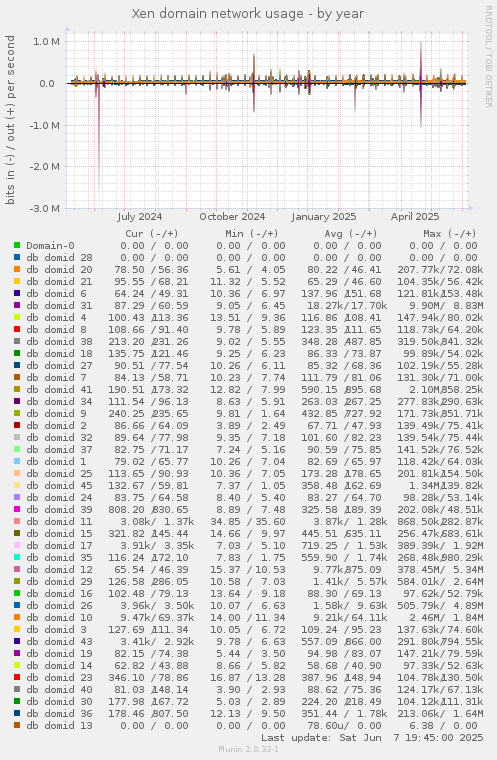Click the 'db domid 27' legend label
497x760 pixels.
[x=59, y=366]
